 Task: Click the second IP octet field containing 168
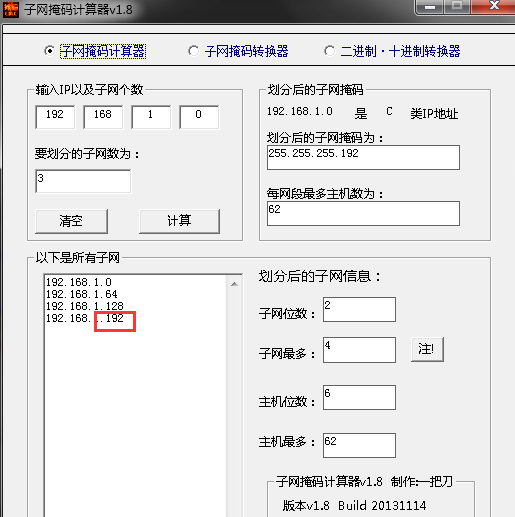tap(103, 117)
